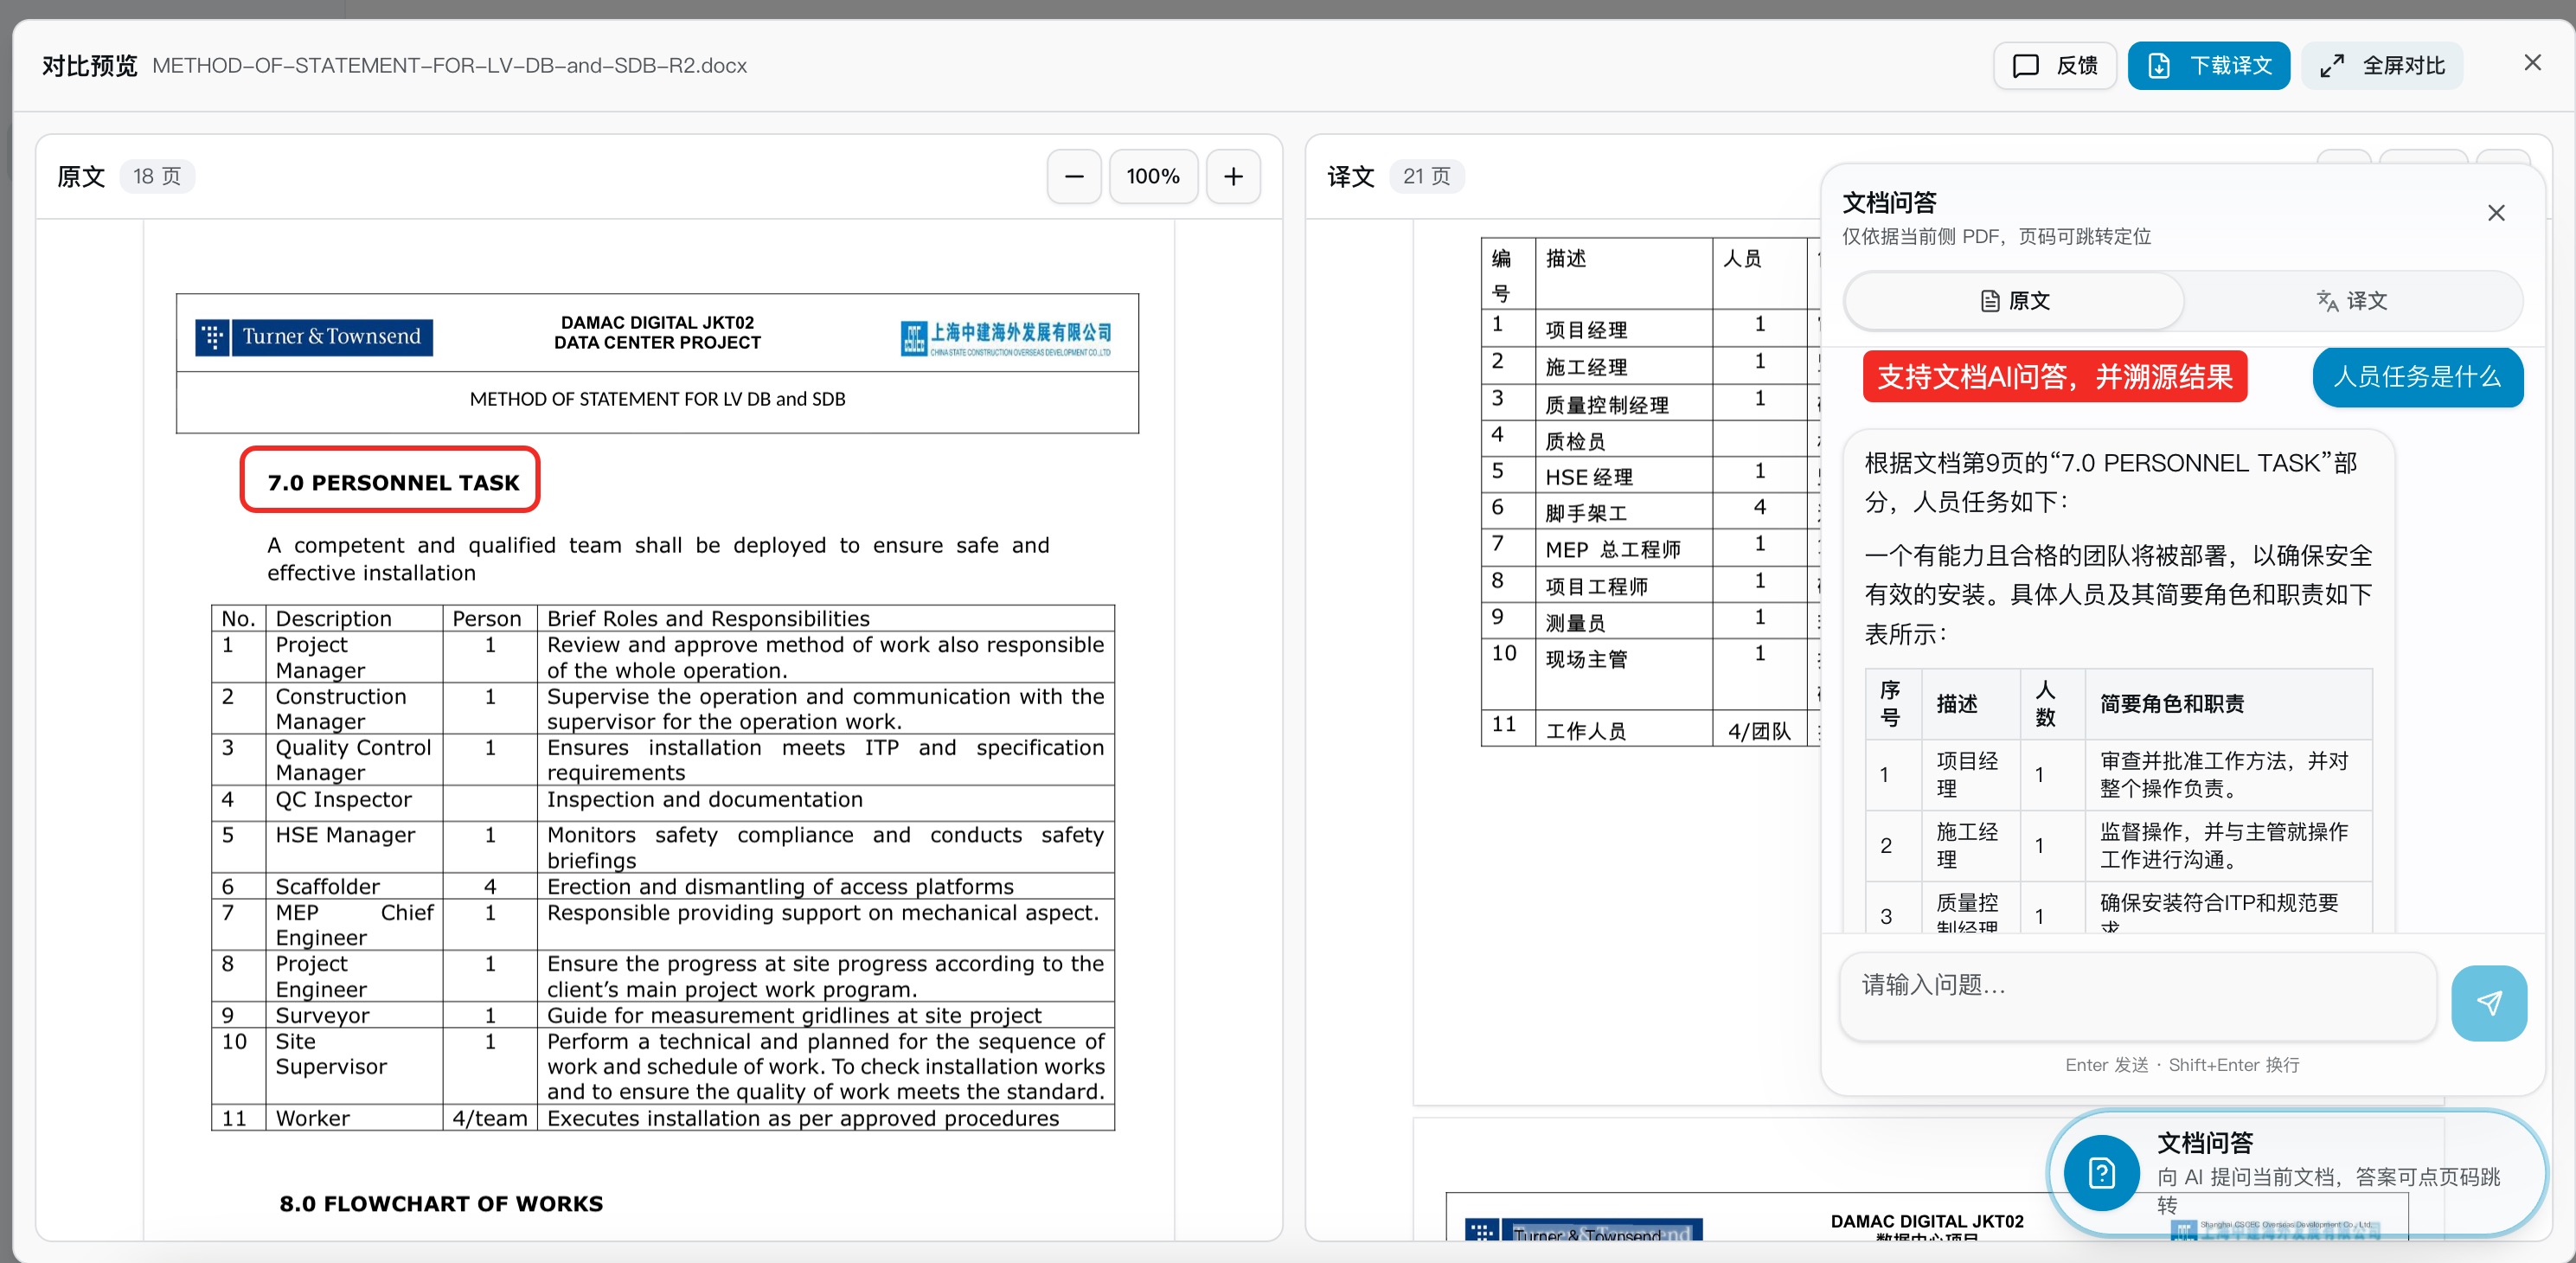
Task: Click the 18 页 page count badge
Action: 157,177
